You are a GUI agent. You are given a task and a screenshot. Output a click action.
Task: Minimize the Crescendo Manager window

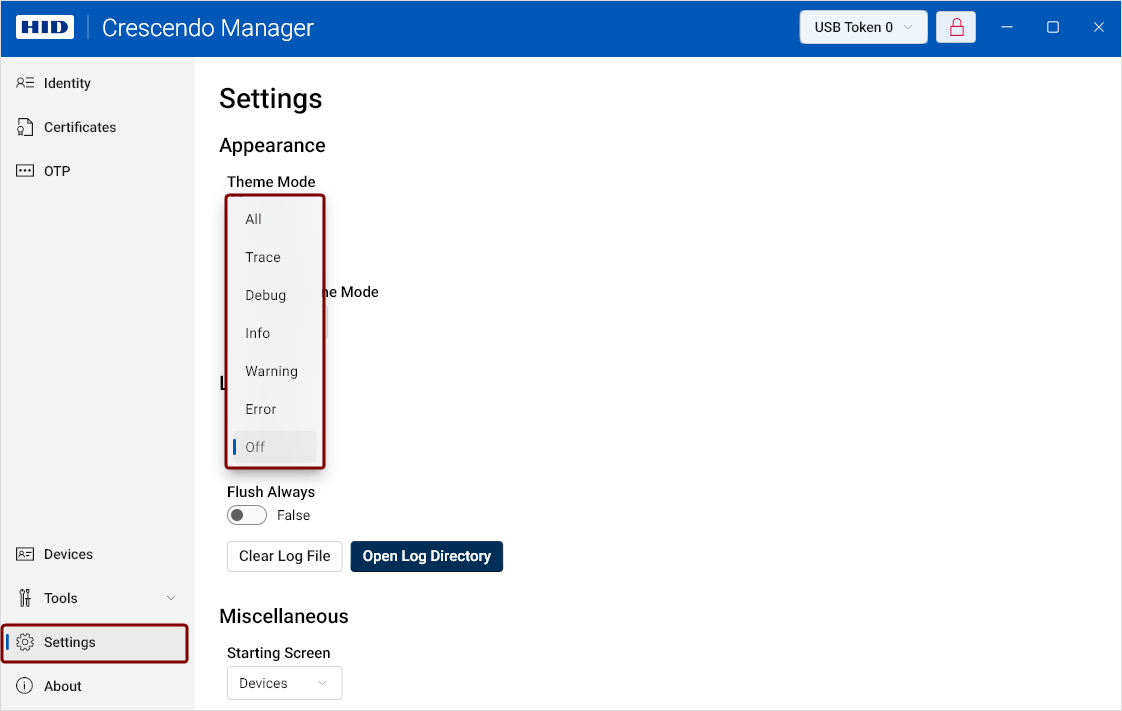[1007, 27]
